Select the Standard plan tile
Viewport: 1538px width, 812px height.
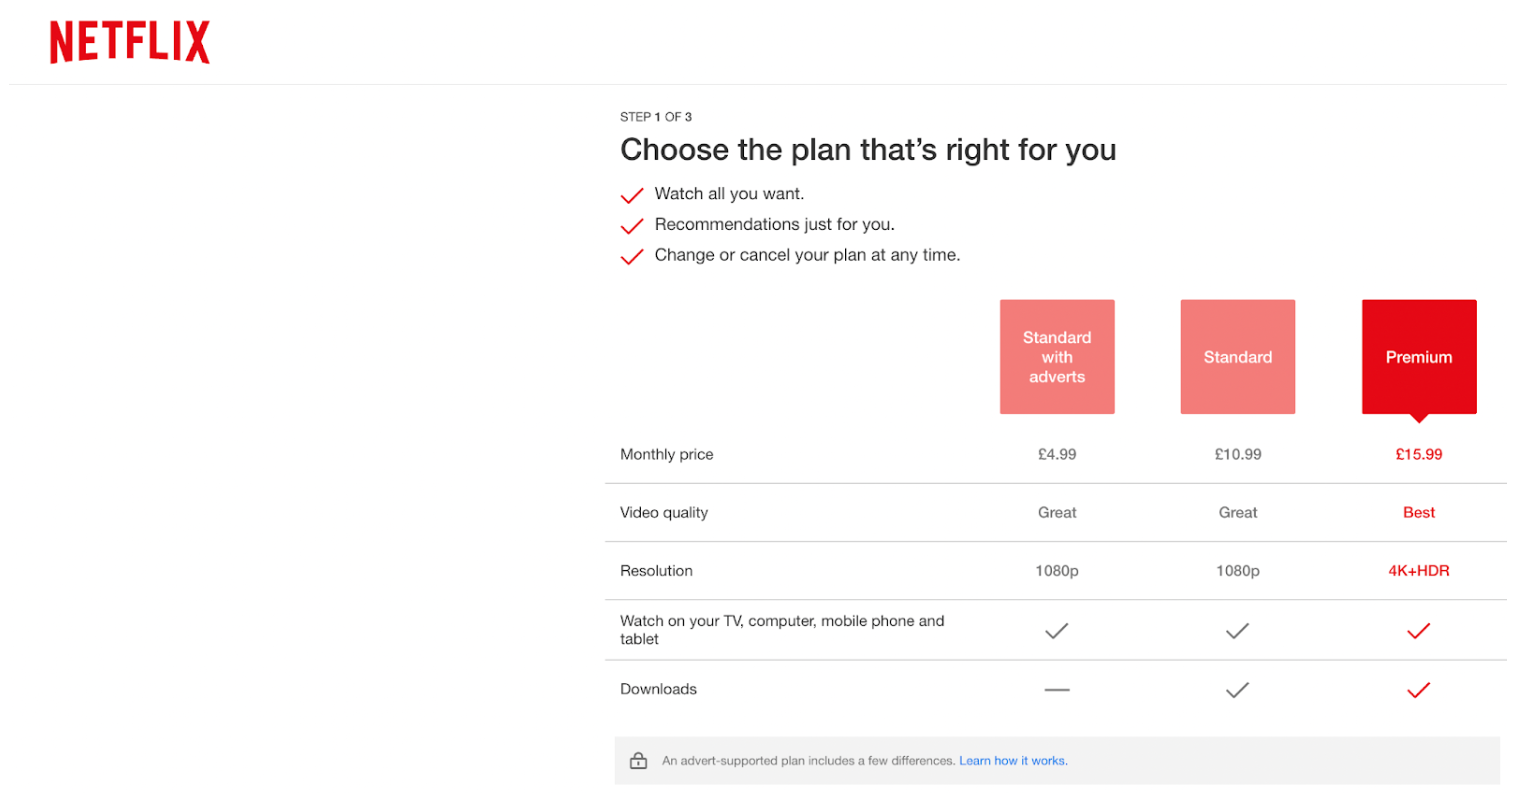tap(1237, 357)
